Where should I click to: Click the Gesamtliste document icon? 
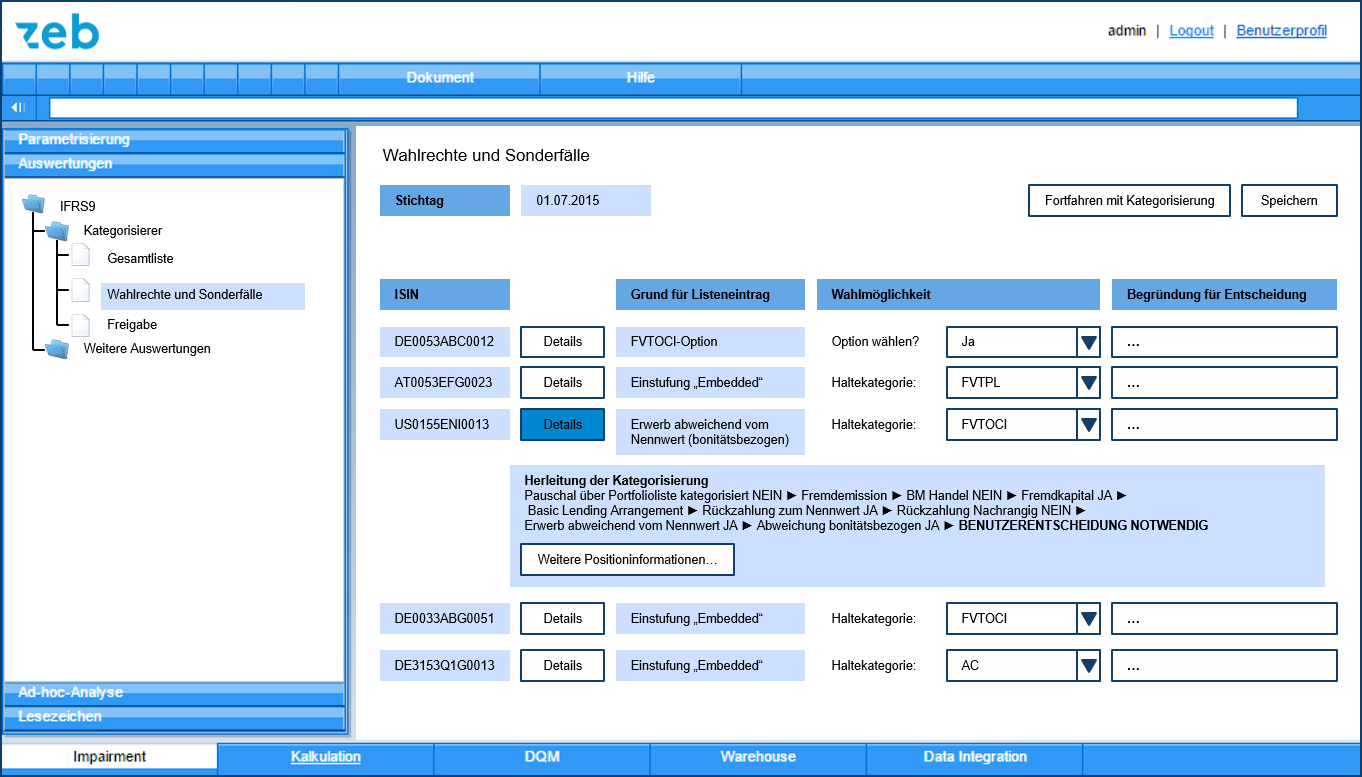click(x=80, y=257)
